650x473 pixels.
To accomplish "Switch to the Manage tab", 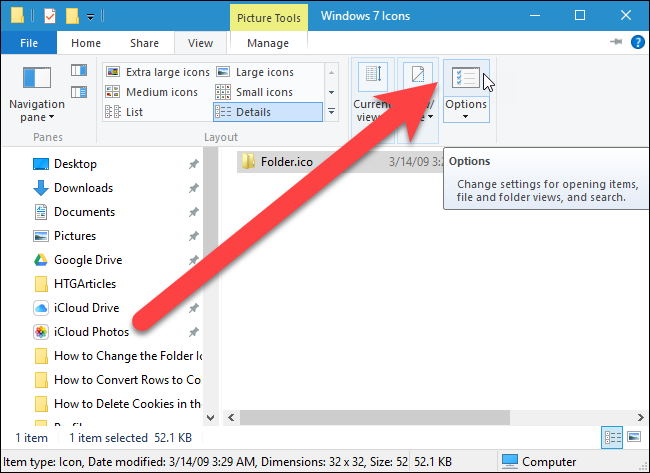I will 268,43.
